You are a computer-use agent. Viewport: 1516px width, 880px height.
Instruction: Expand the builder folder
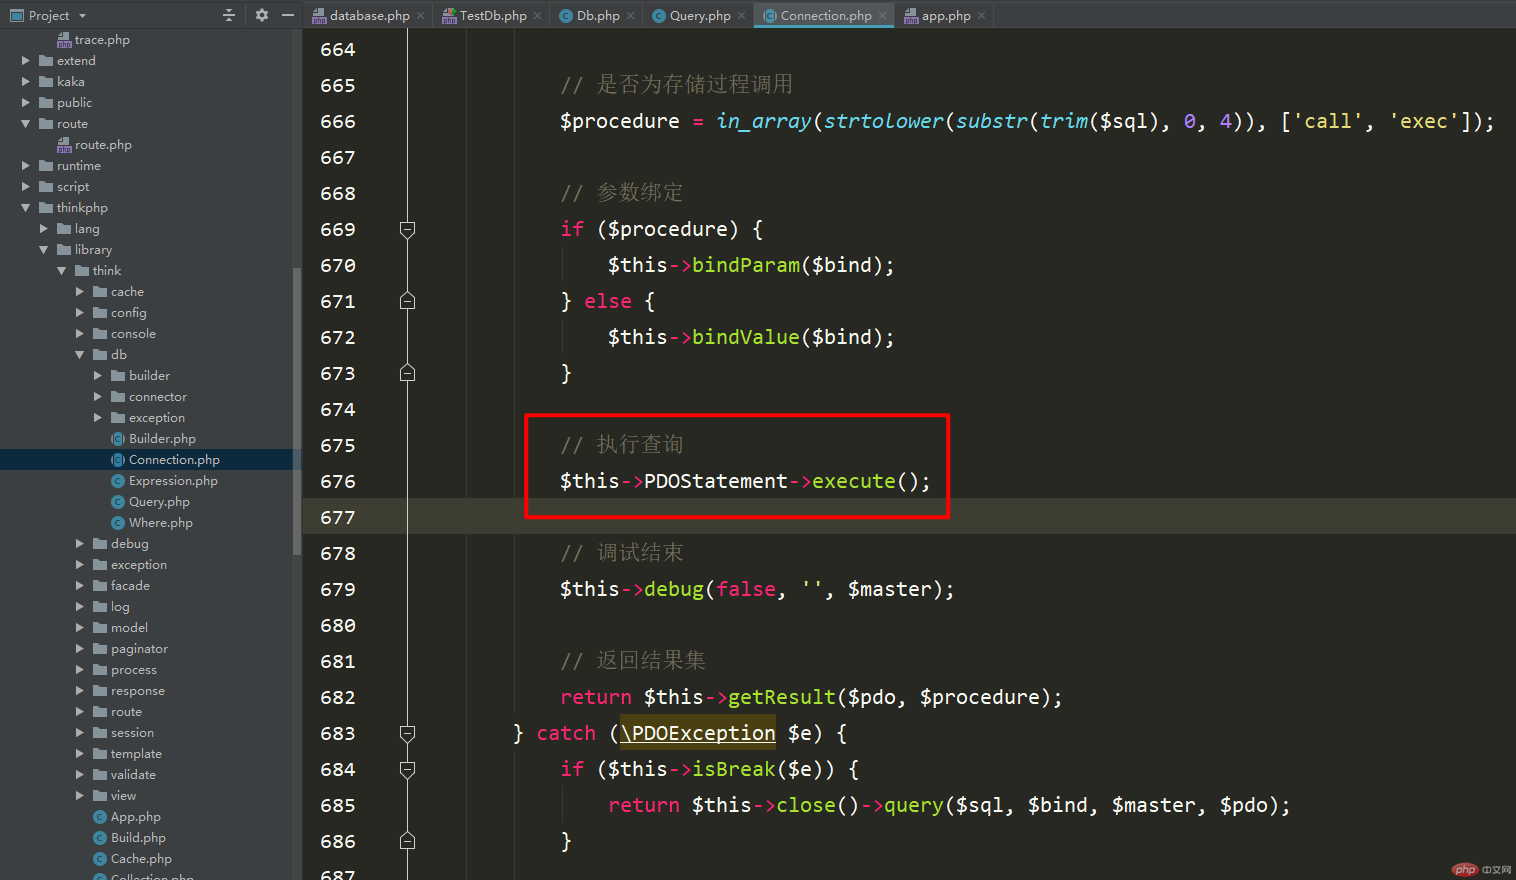tap(98, 376)
